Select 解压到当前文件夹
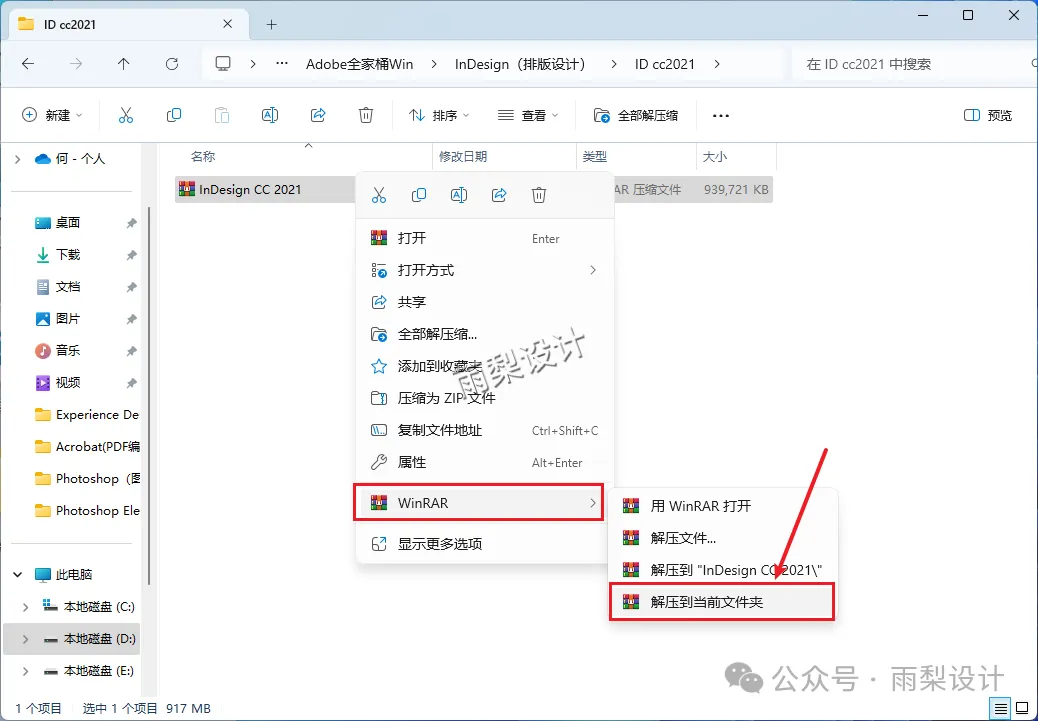1038x721 pixels. coord(722,602)
